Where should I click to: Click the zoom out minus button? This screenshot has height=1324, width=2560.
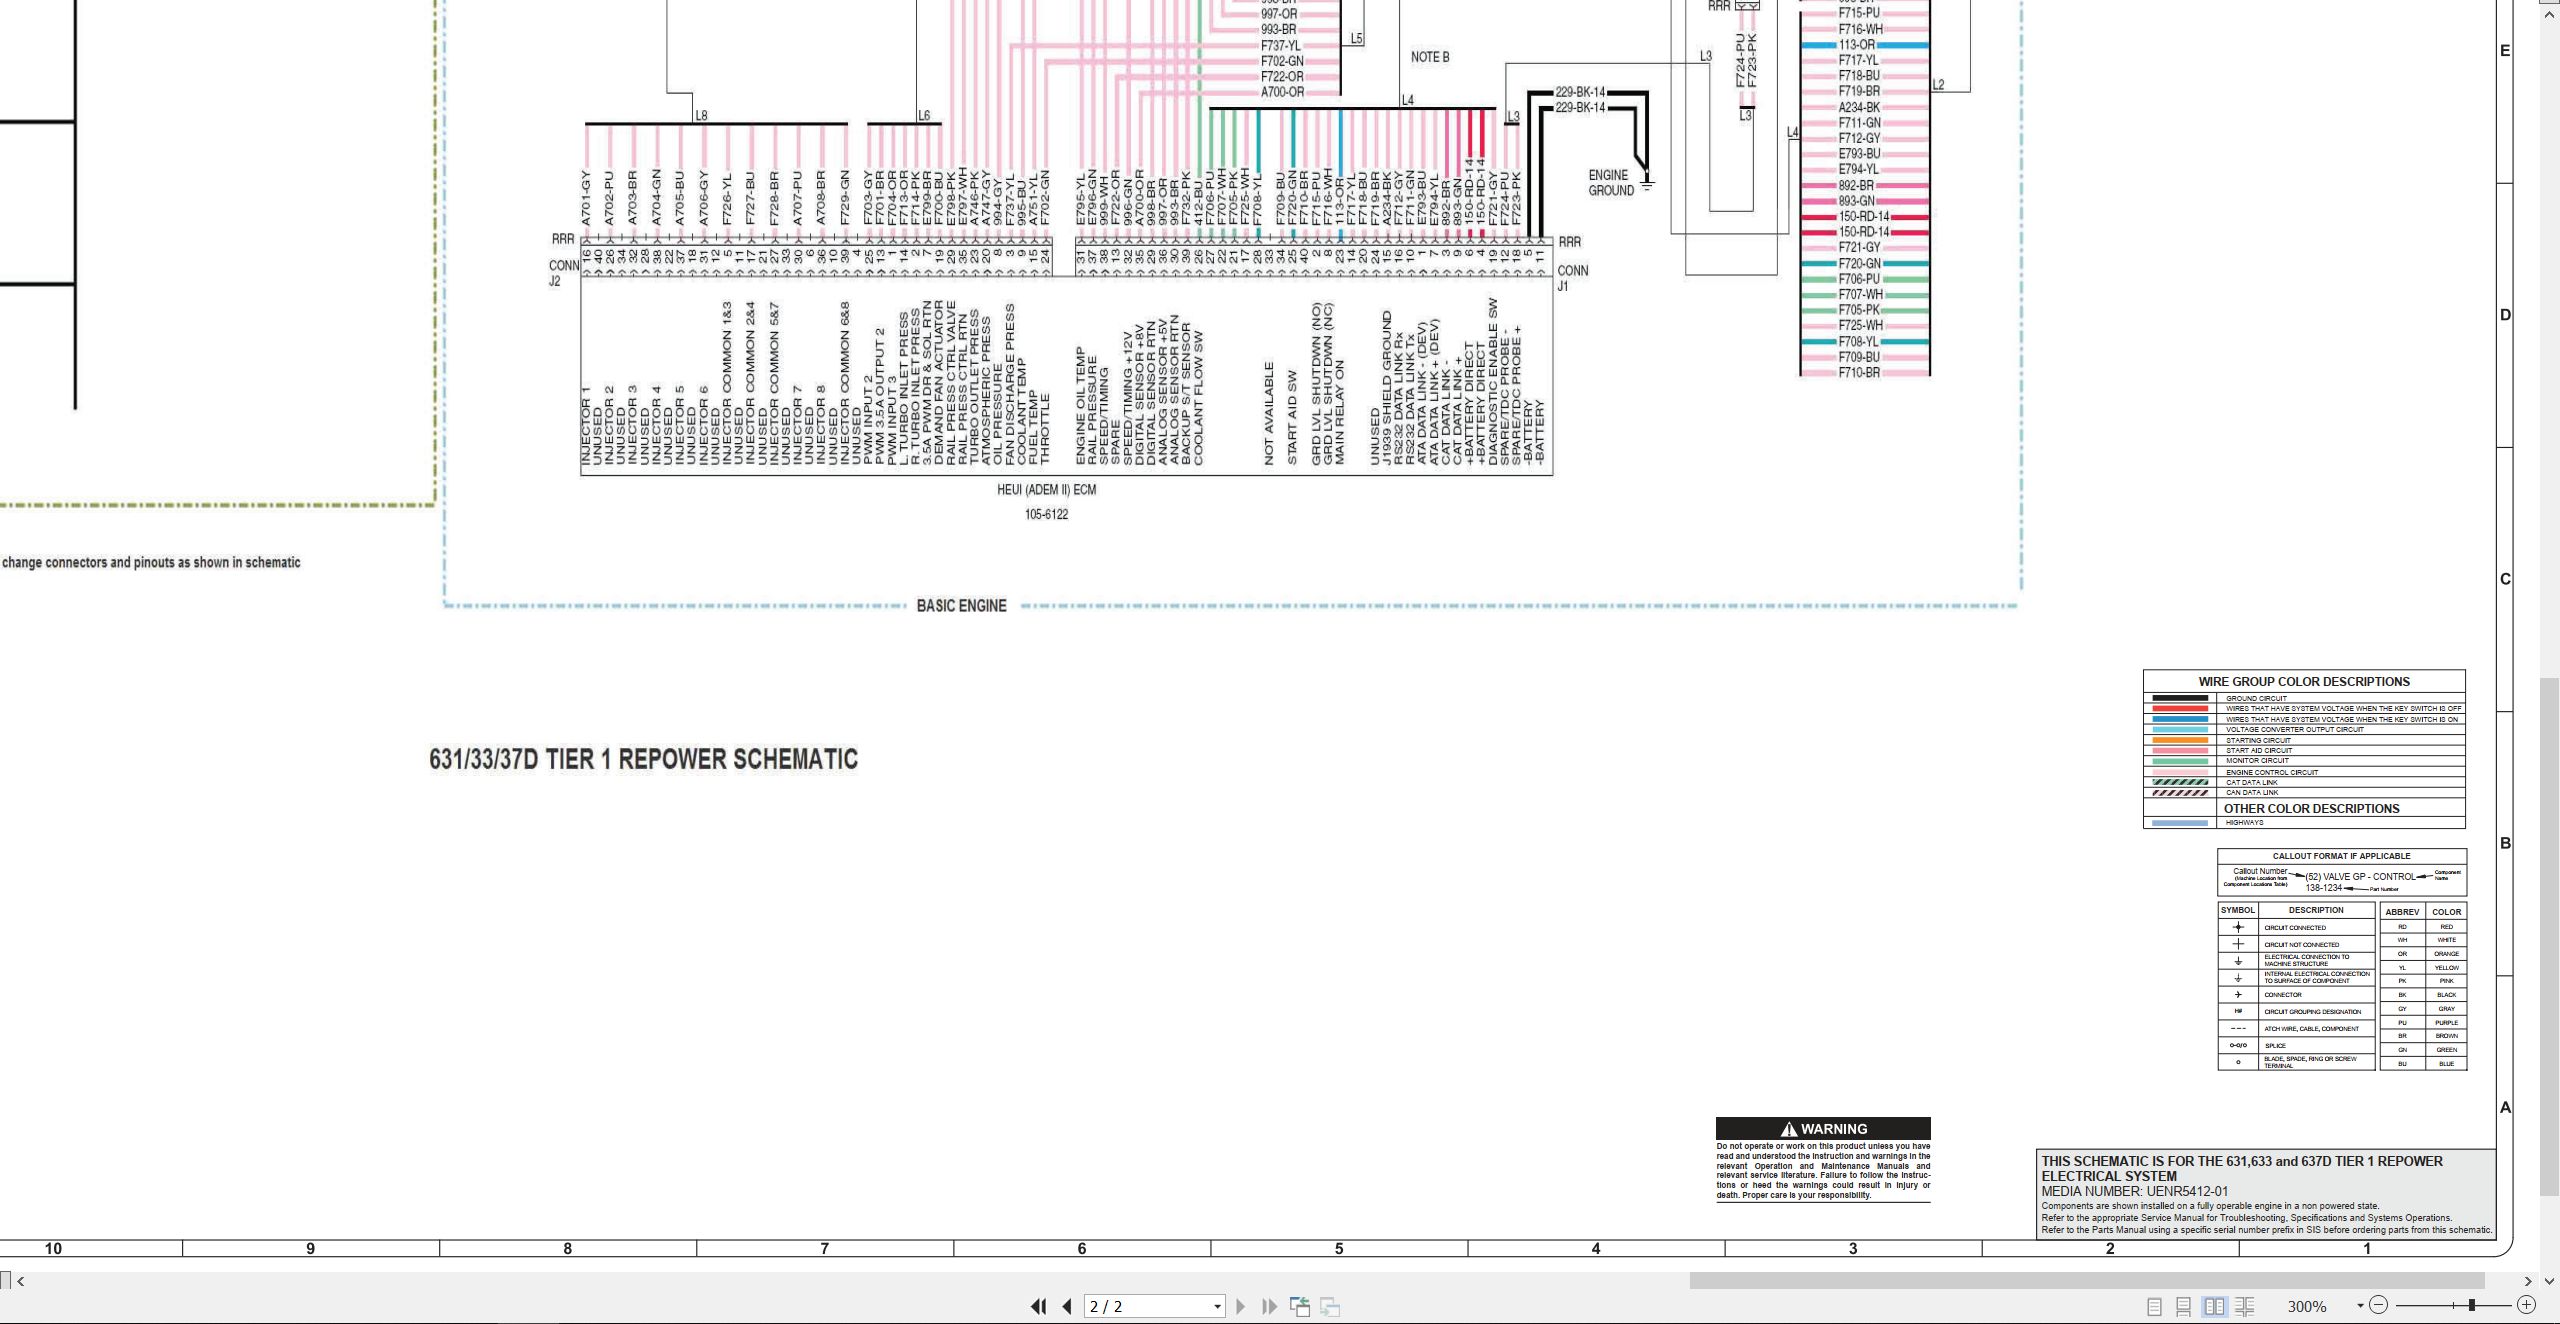(x=2379, y=1305)
